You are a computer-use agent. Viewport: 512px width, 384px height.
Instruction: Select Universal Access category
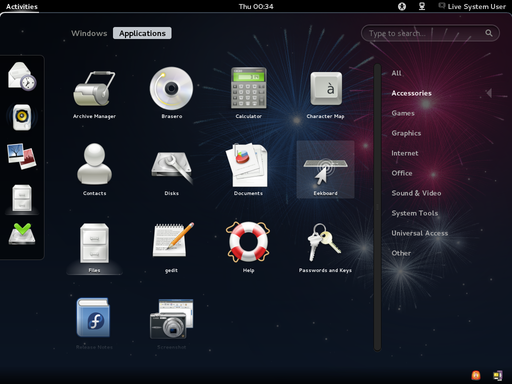click(420, 233)
